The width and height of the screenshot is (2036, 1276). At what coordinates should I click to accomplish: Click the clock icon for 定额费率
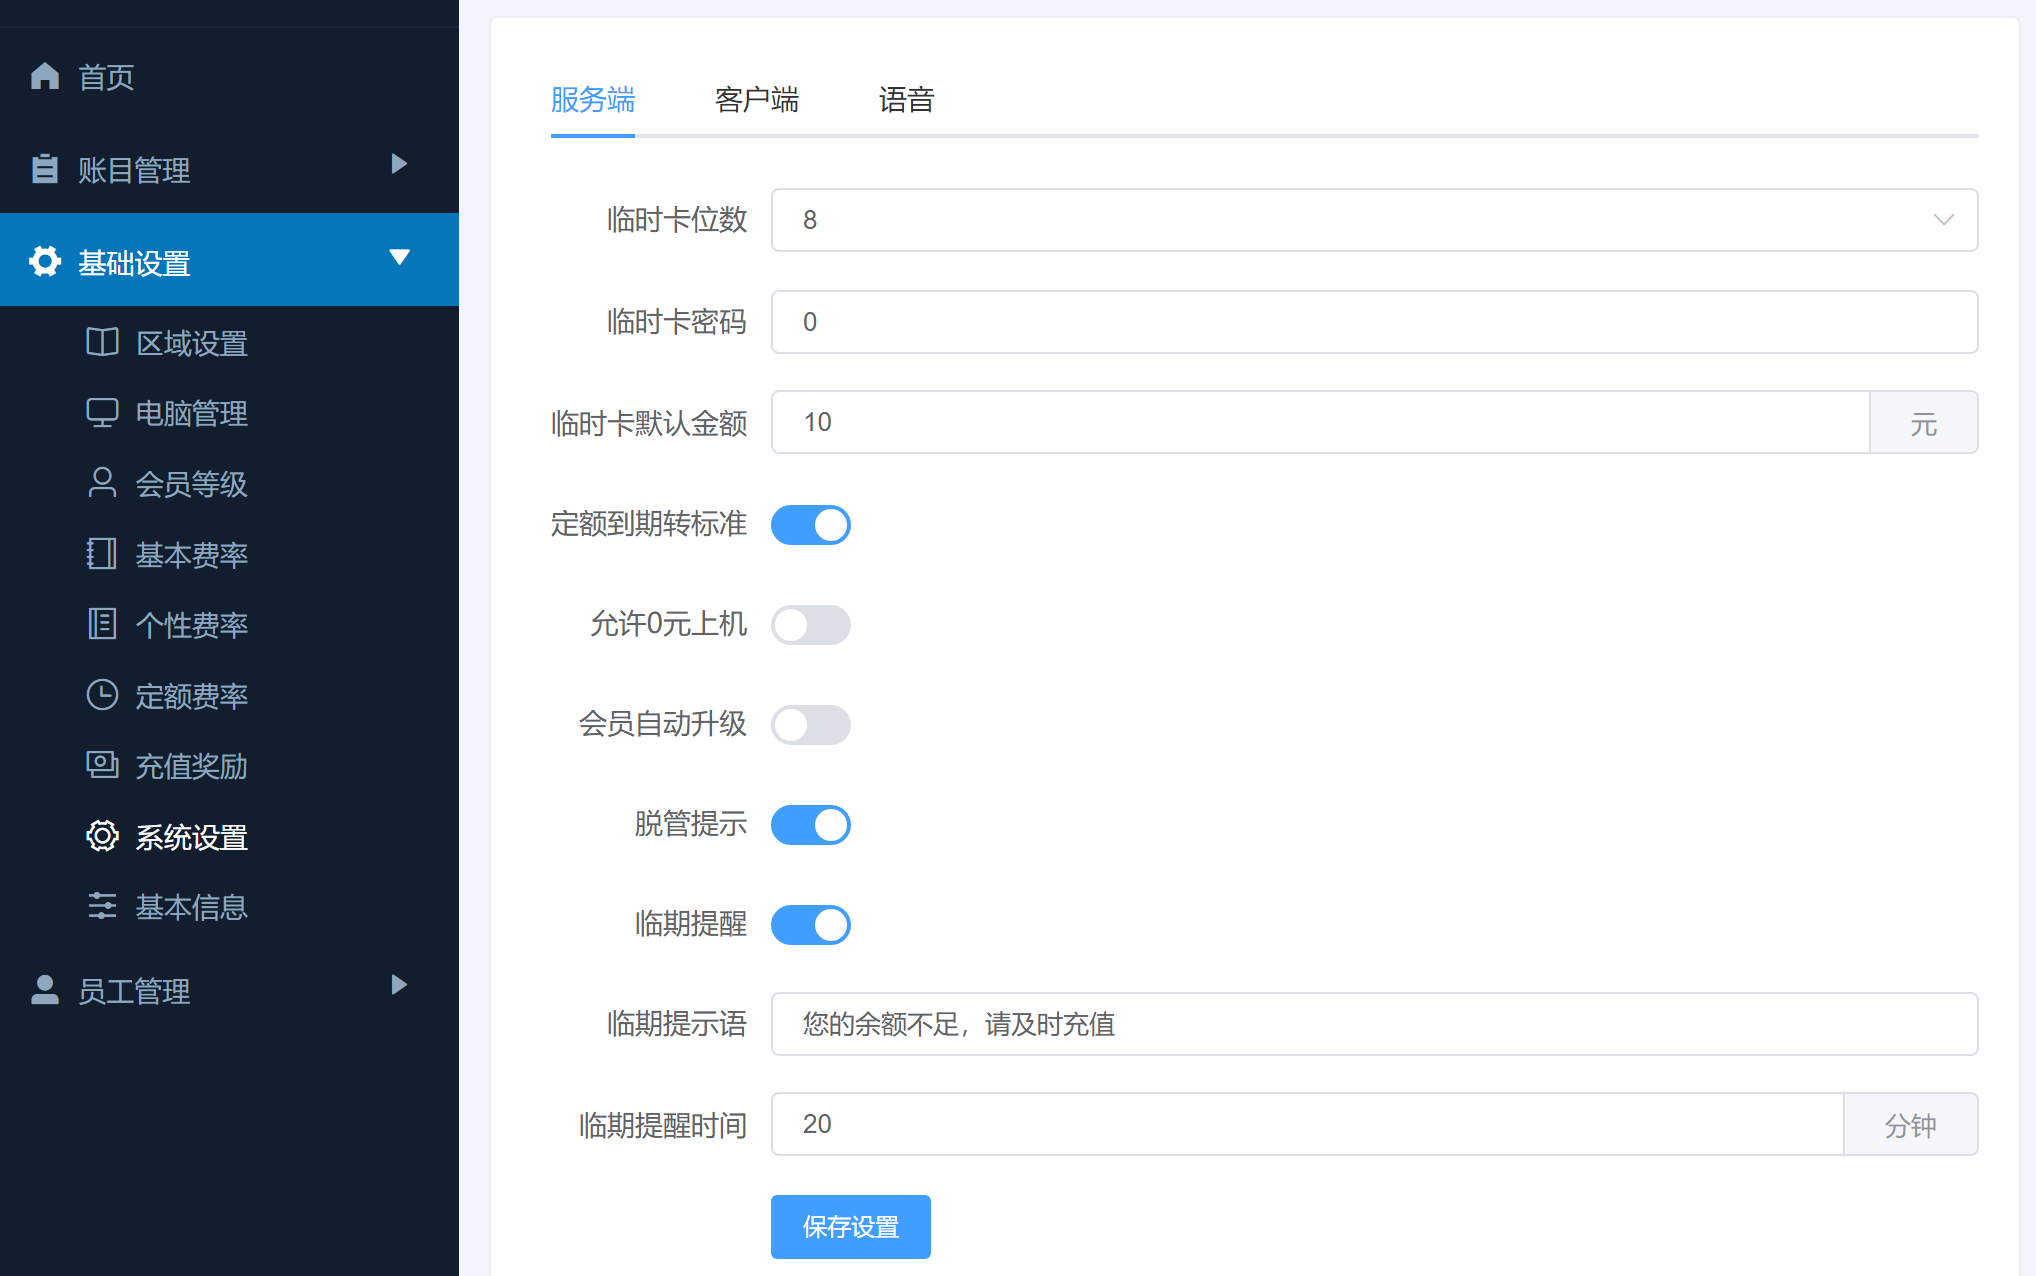coord(102,694)
